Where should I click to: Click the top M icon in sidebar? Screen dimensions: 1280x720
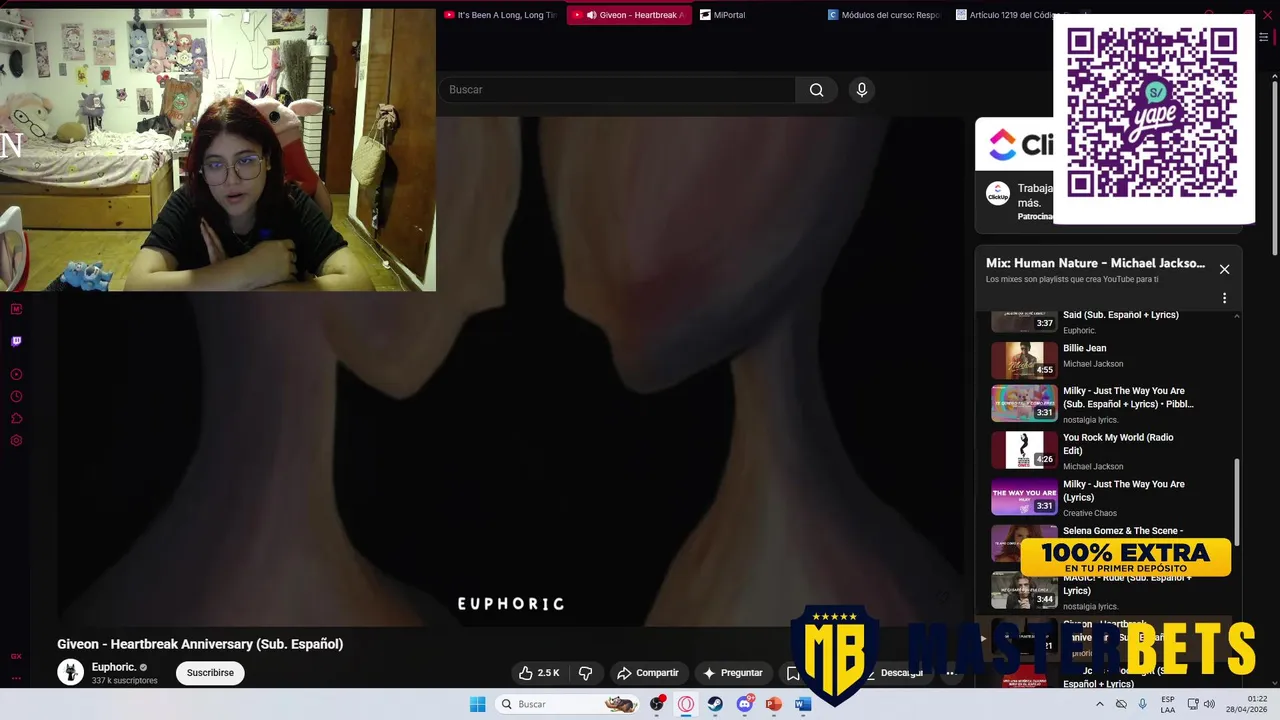16,309
